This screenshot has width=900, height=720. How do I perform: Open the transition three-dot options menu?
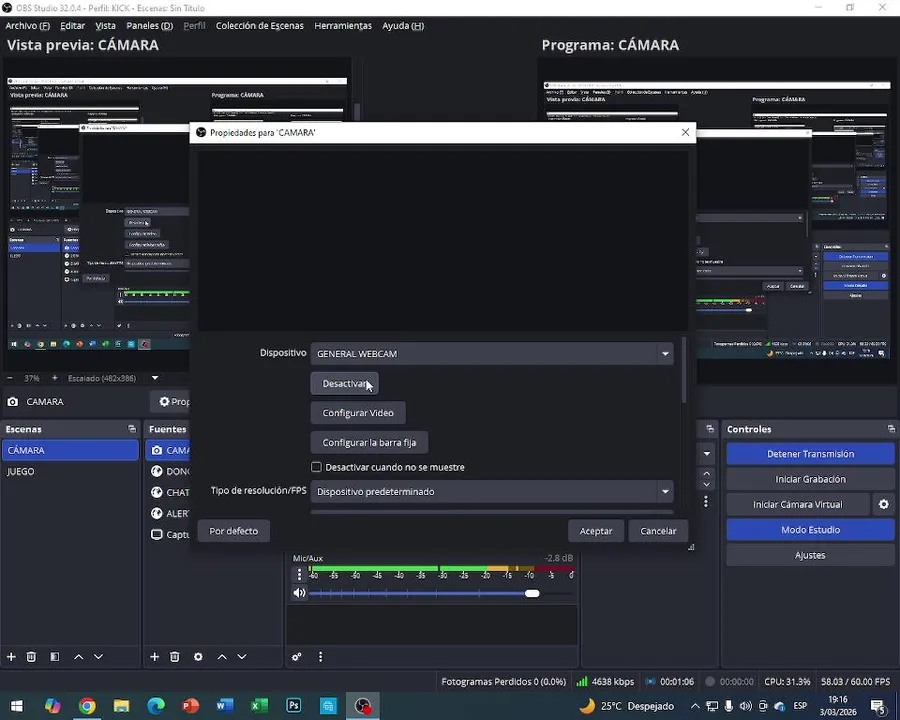(x=706, y=501)
